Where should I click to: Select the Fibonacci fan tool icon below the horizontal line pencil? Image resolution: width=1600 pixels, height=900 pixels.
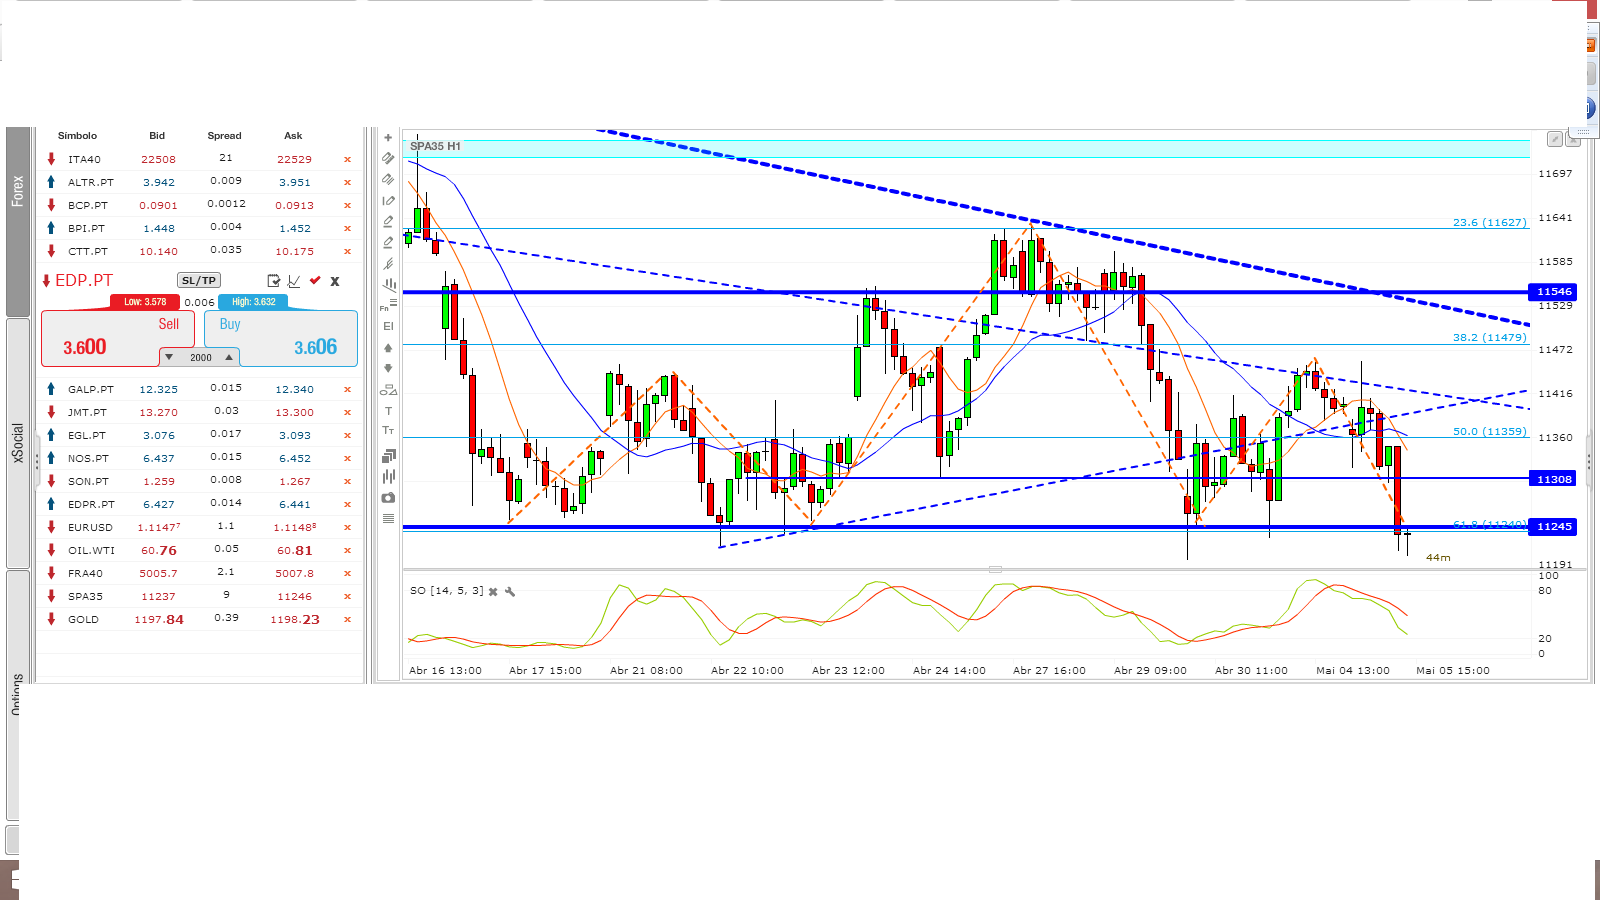click(x=388, y=264)
